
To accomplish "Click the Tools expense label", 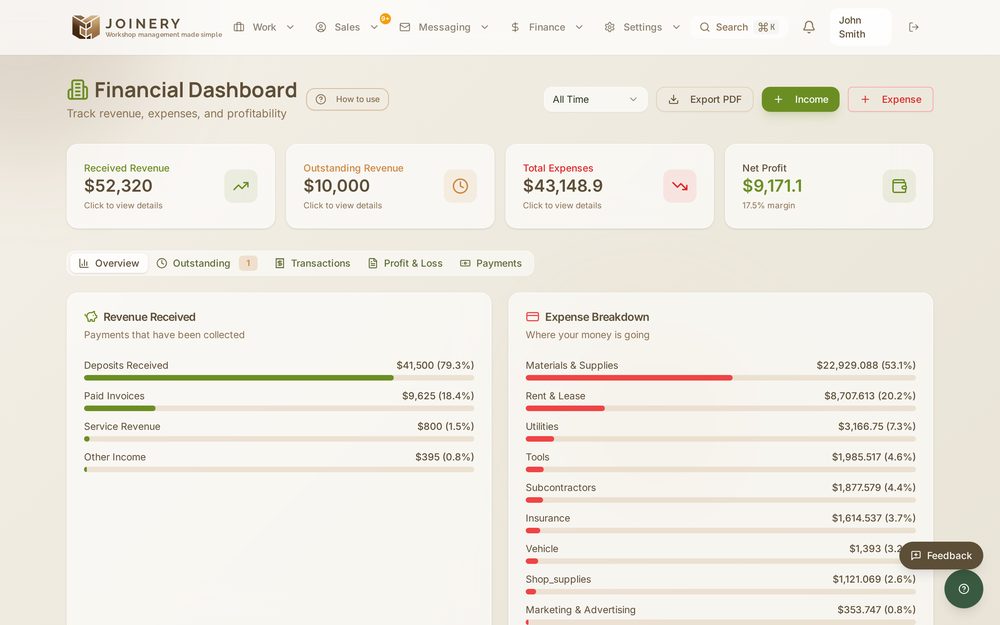I will coord(537,457).
